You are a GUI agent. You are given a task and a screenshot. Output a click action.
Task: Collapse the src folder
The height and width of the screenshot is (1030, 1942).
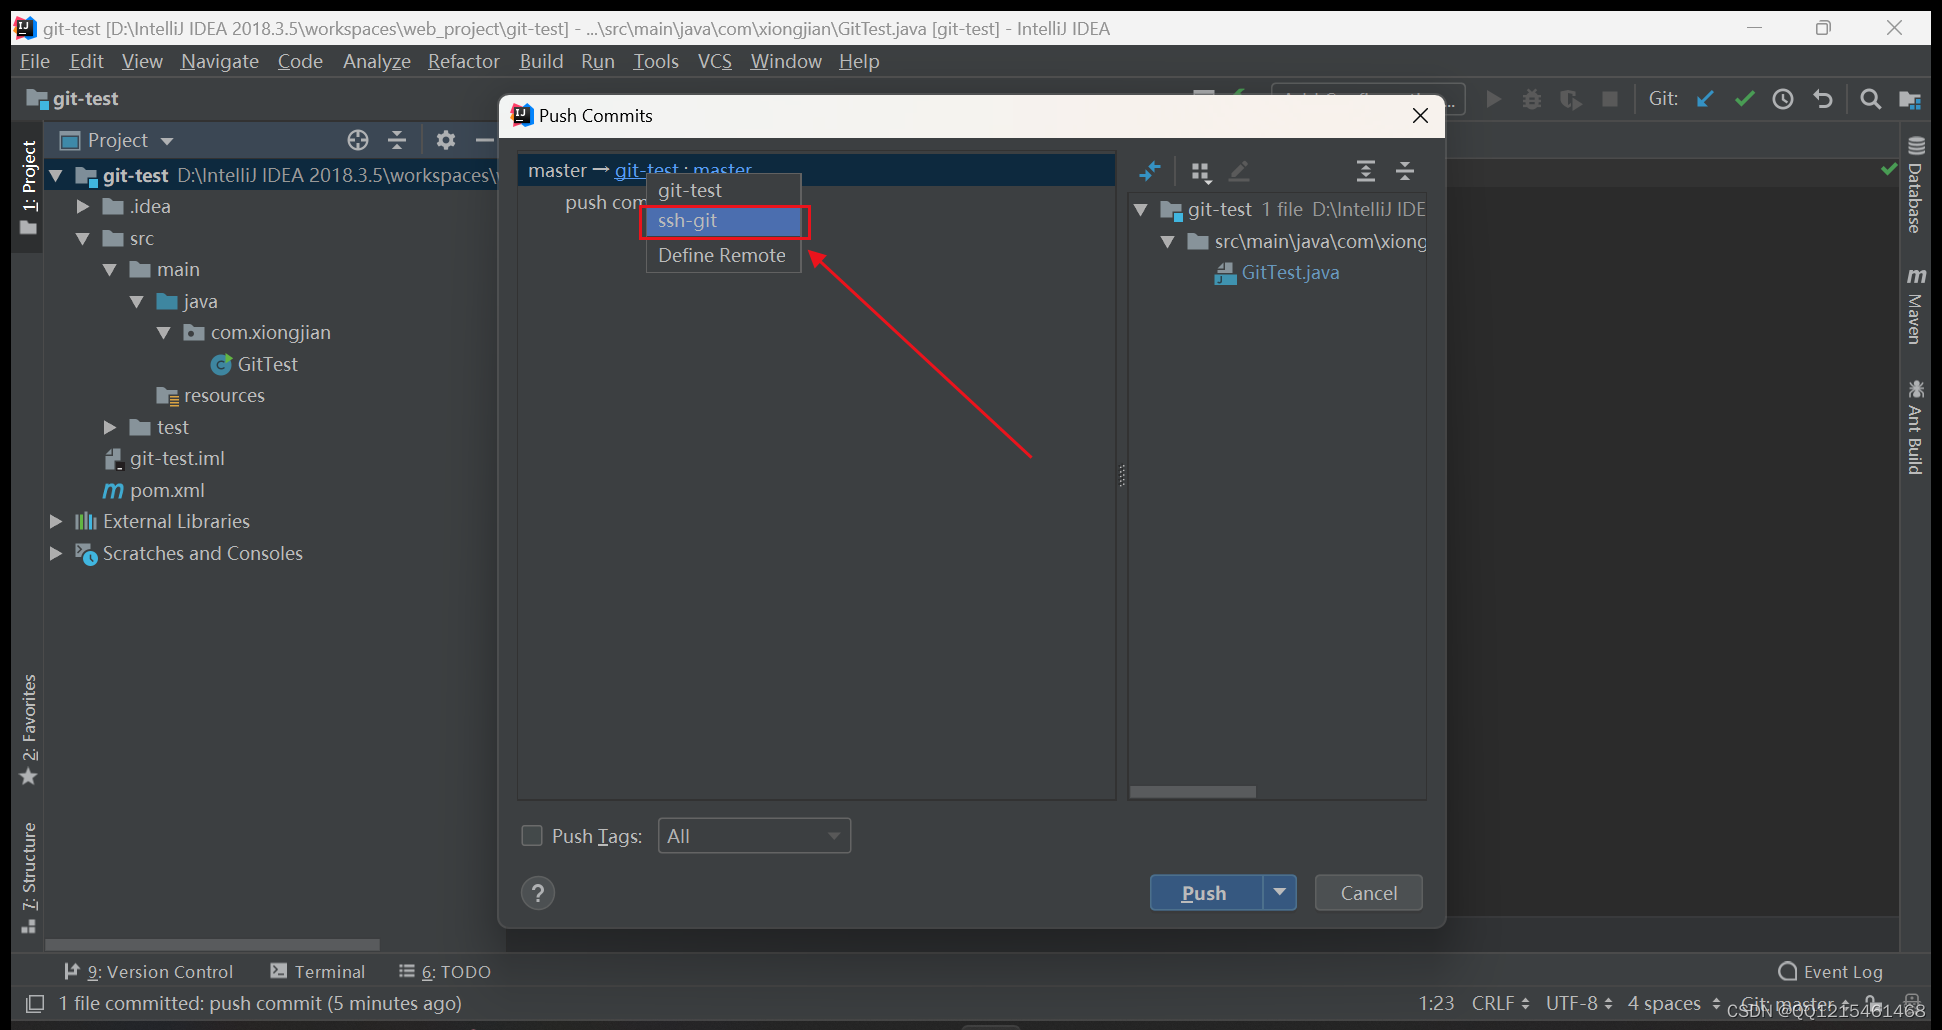[x=83, y=239]
